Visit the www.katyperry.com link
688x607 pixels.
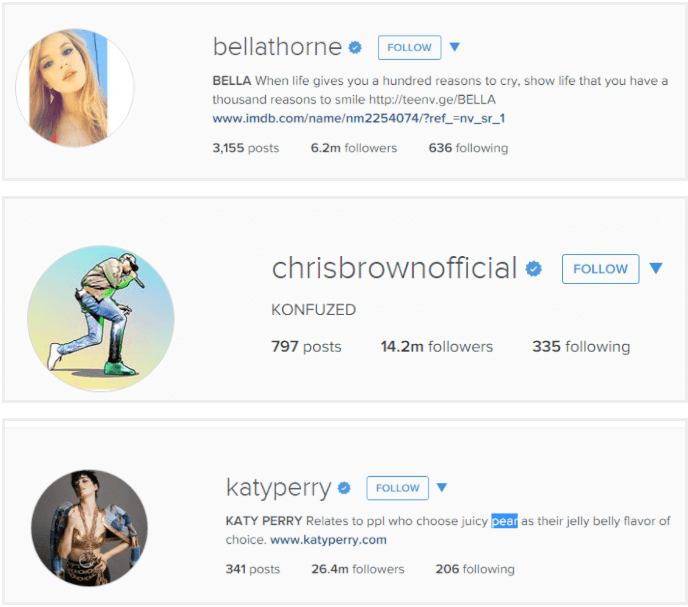(x=328, y=539)
